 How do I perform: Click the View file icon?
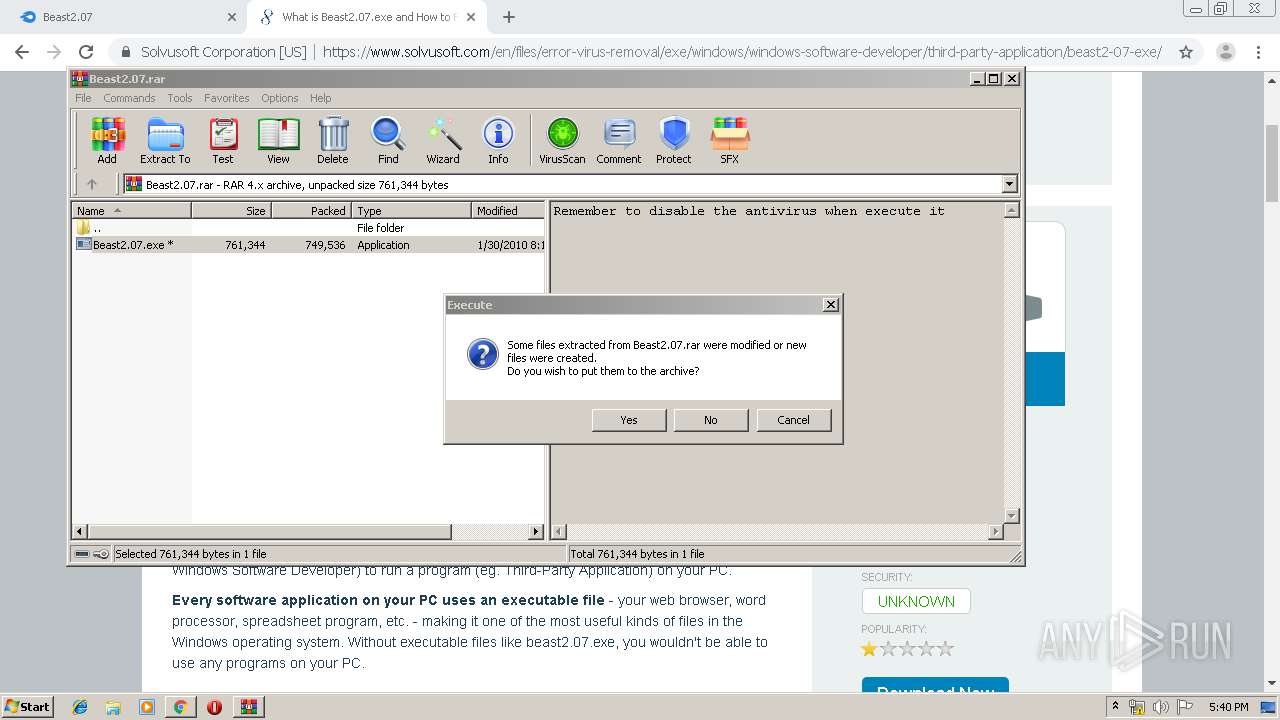tap(278, 140)
